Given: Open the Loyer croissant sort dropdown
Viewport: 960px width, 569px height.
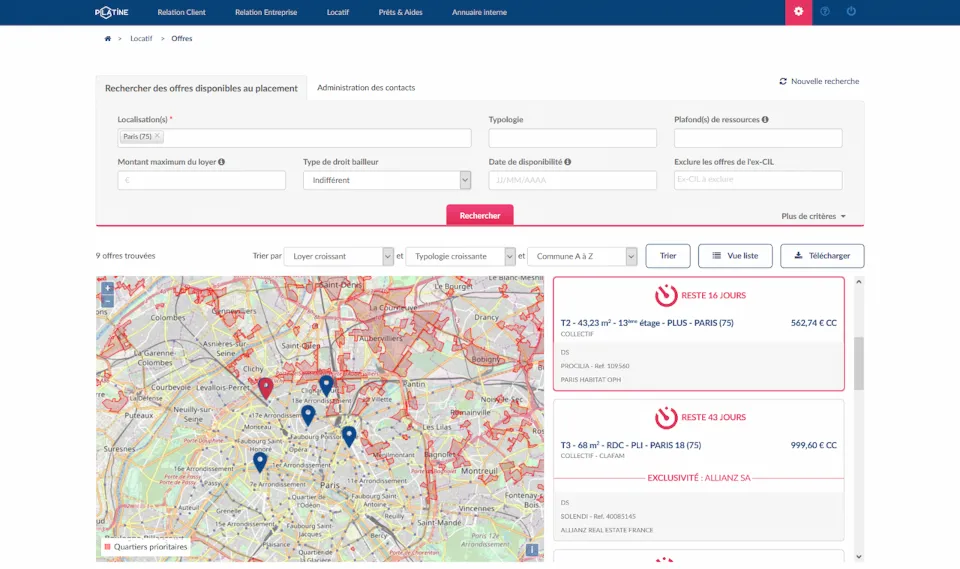Looking at the screenshot, I should 339,256.
